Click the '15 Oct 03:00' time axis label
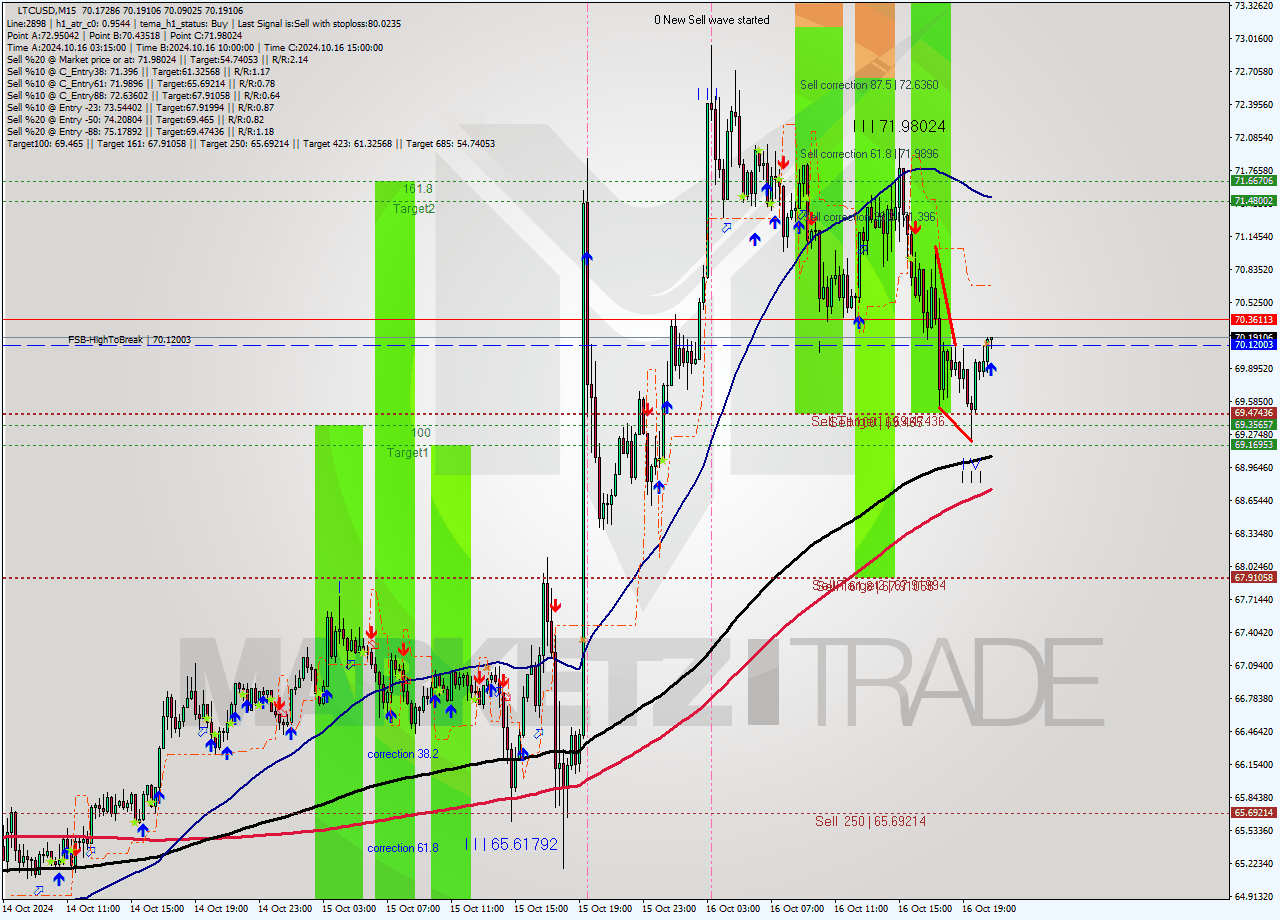Screen dimensions: 1280x920 click(349, 909)
